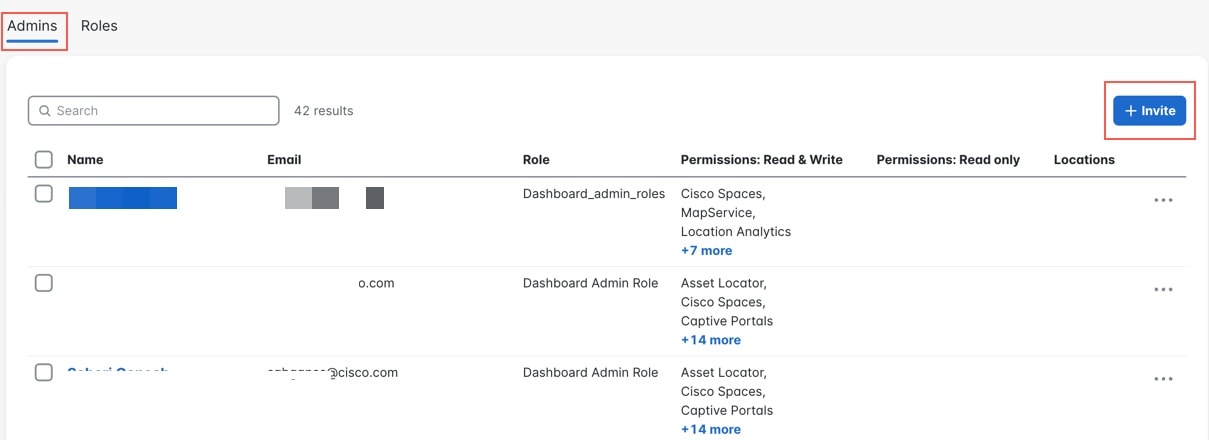Image resolution: width=1209 pixels, height=440 pixels.
Task: Click the search magnifier icon
Action: pos(45,111)
